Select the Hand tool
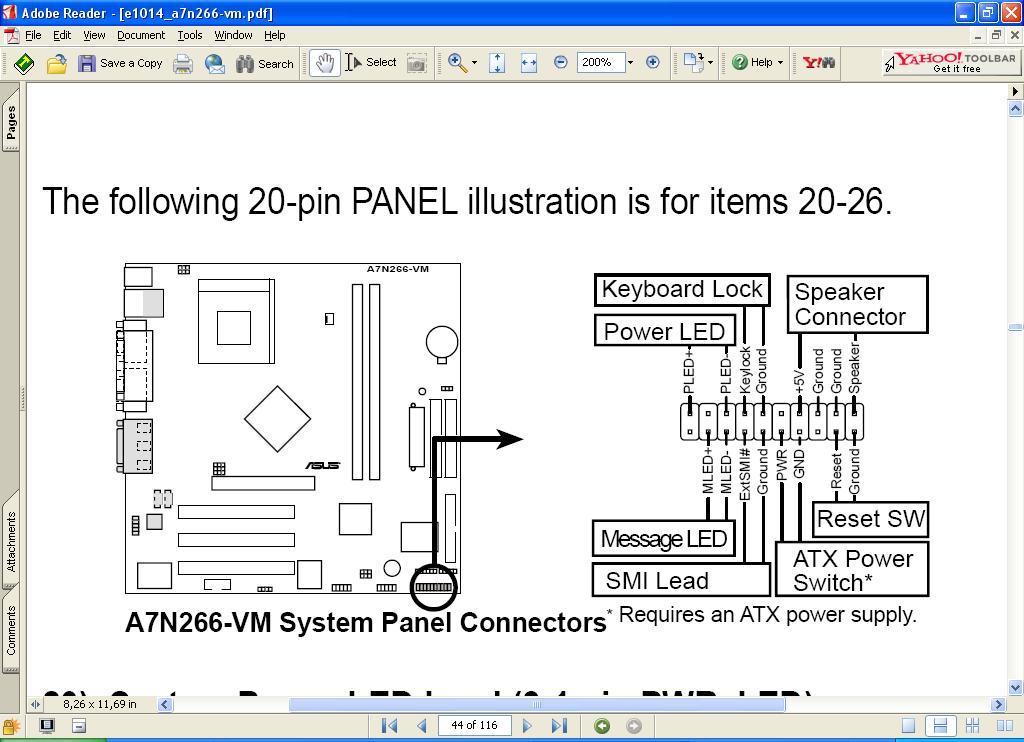1024x742 pixels. [325, 63]
